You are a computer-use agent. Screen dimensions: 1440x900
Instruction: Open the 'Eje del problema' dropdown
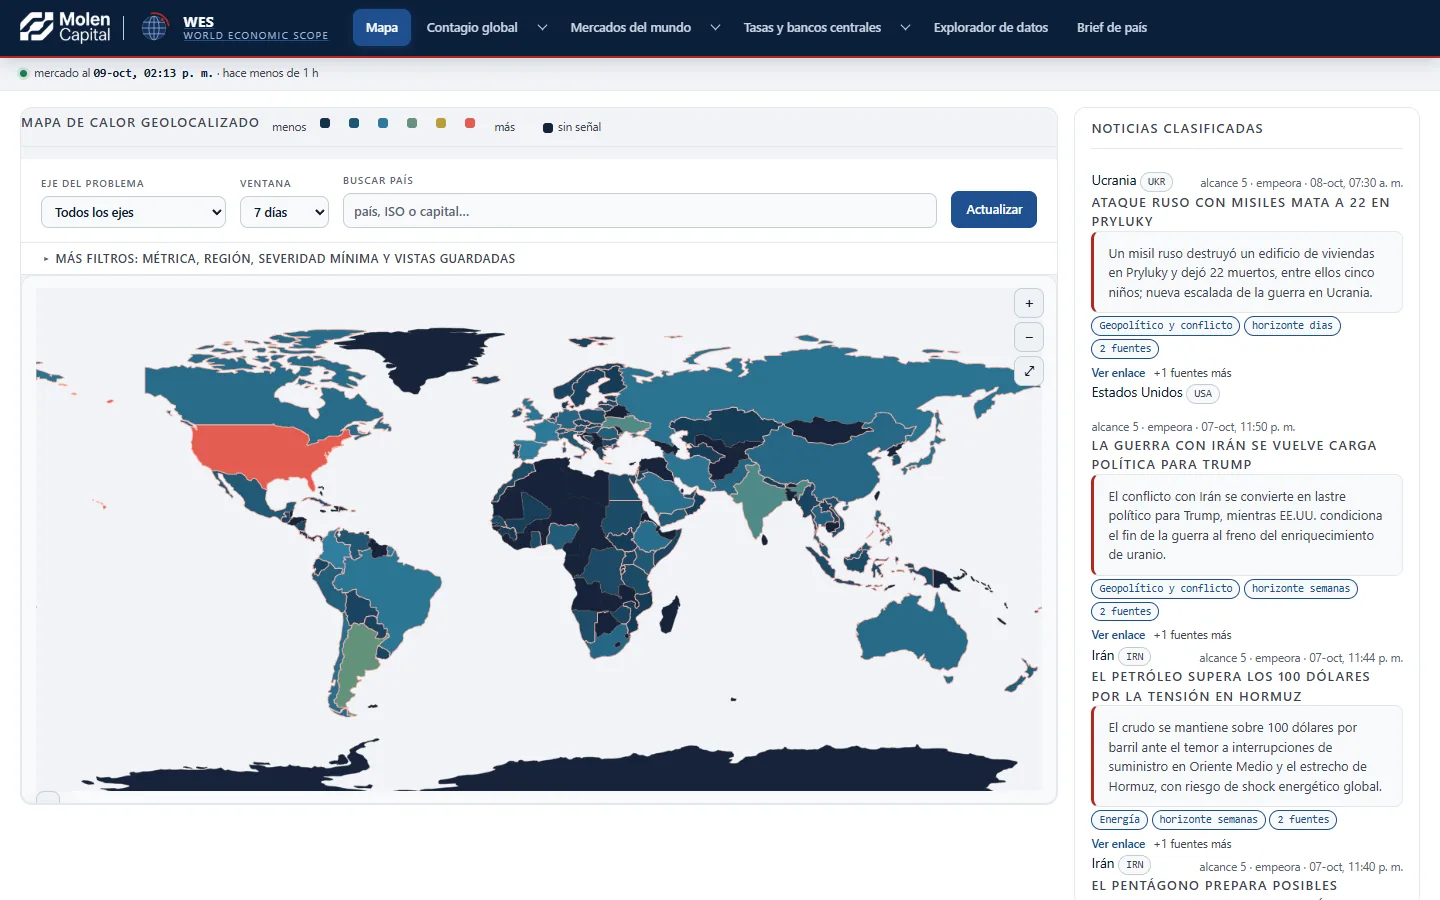click(x=133, y=212)
